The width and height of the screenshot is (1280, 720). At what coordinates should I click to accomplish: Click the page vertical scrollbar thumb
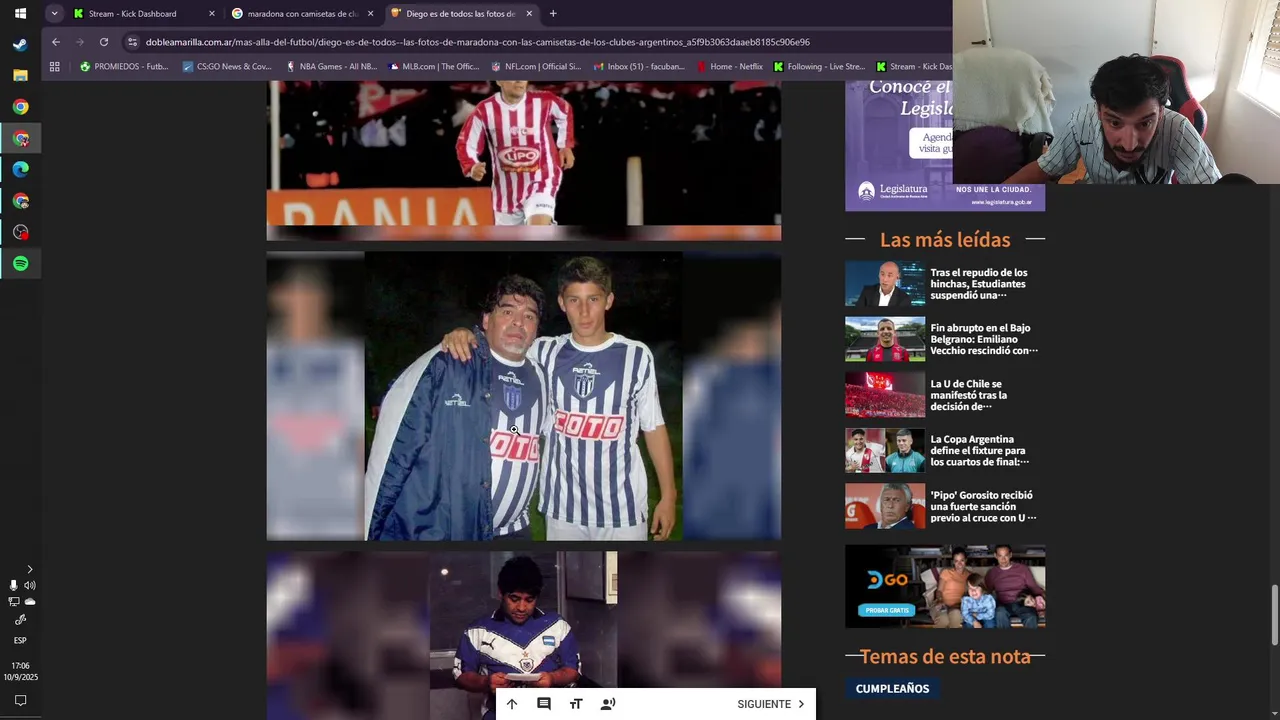(1274, 616)
